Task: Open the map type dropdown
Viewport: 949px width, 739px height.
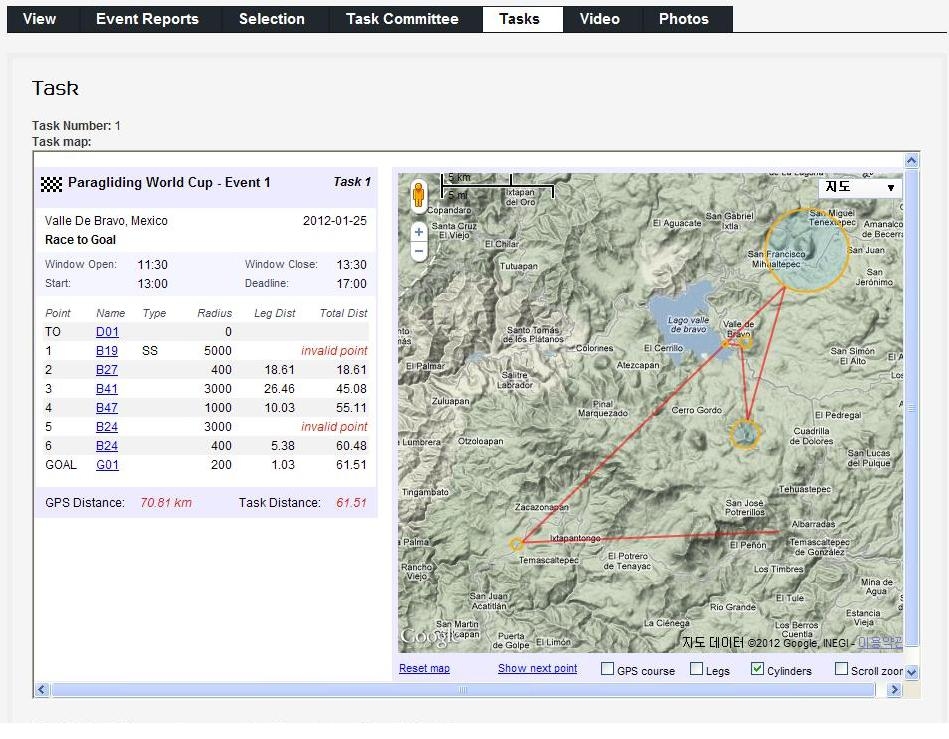Action: coord(860,188)
